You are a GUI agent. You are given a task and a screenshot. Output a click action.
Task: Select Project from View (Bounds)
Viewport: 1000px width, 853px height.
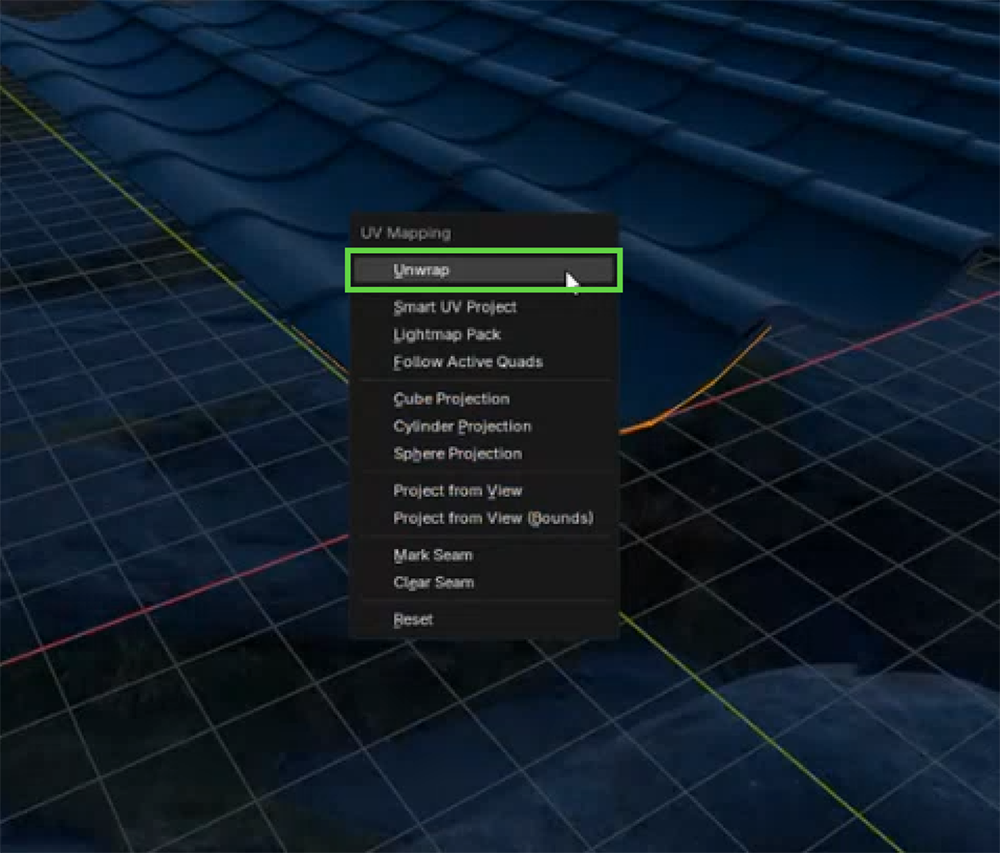[483, 518]
